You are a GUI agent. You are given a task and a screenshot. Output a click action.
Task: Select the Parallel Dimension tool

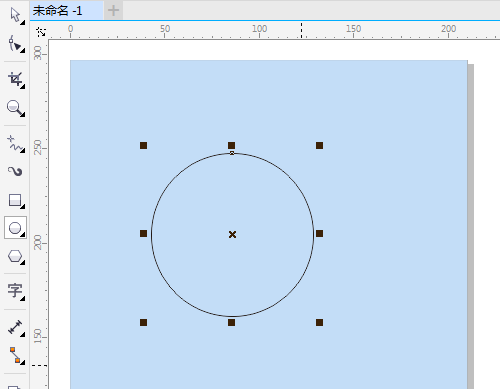click(15, 327)
